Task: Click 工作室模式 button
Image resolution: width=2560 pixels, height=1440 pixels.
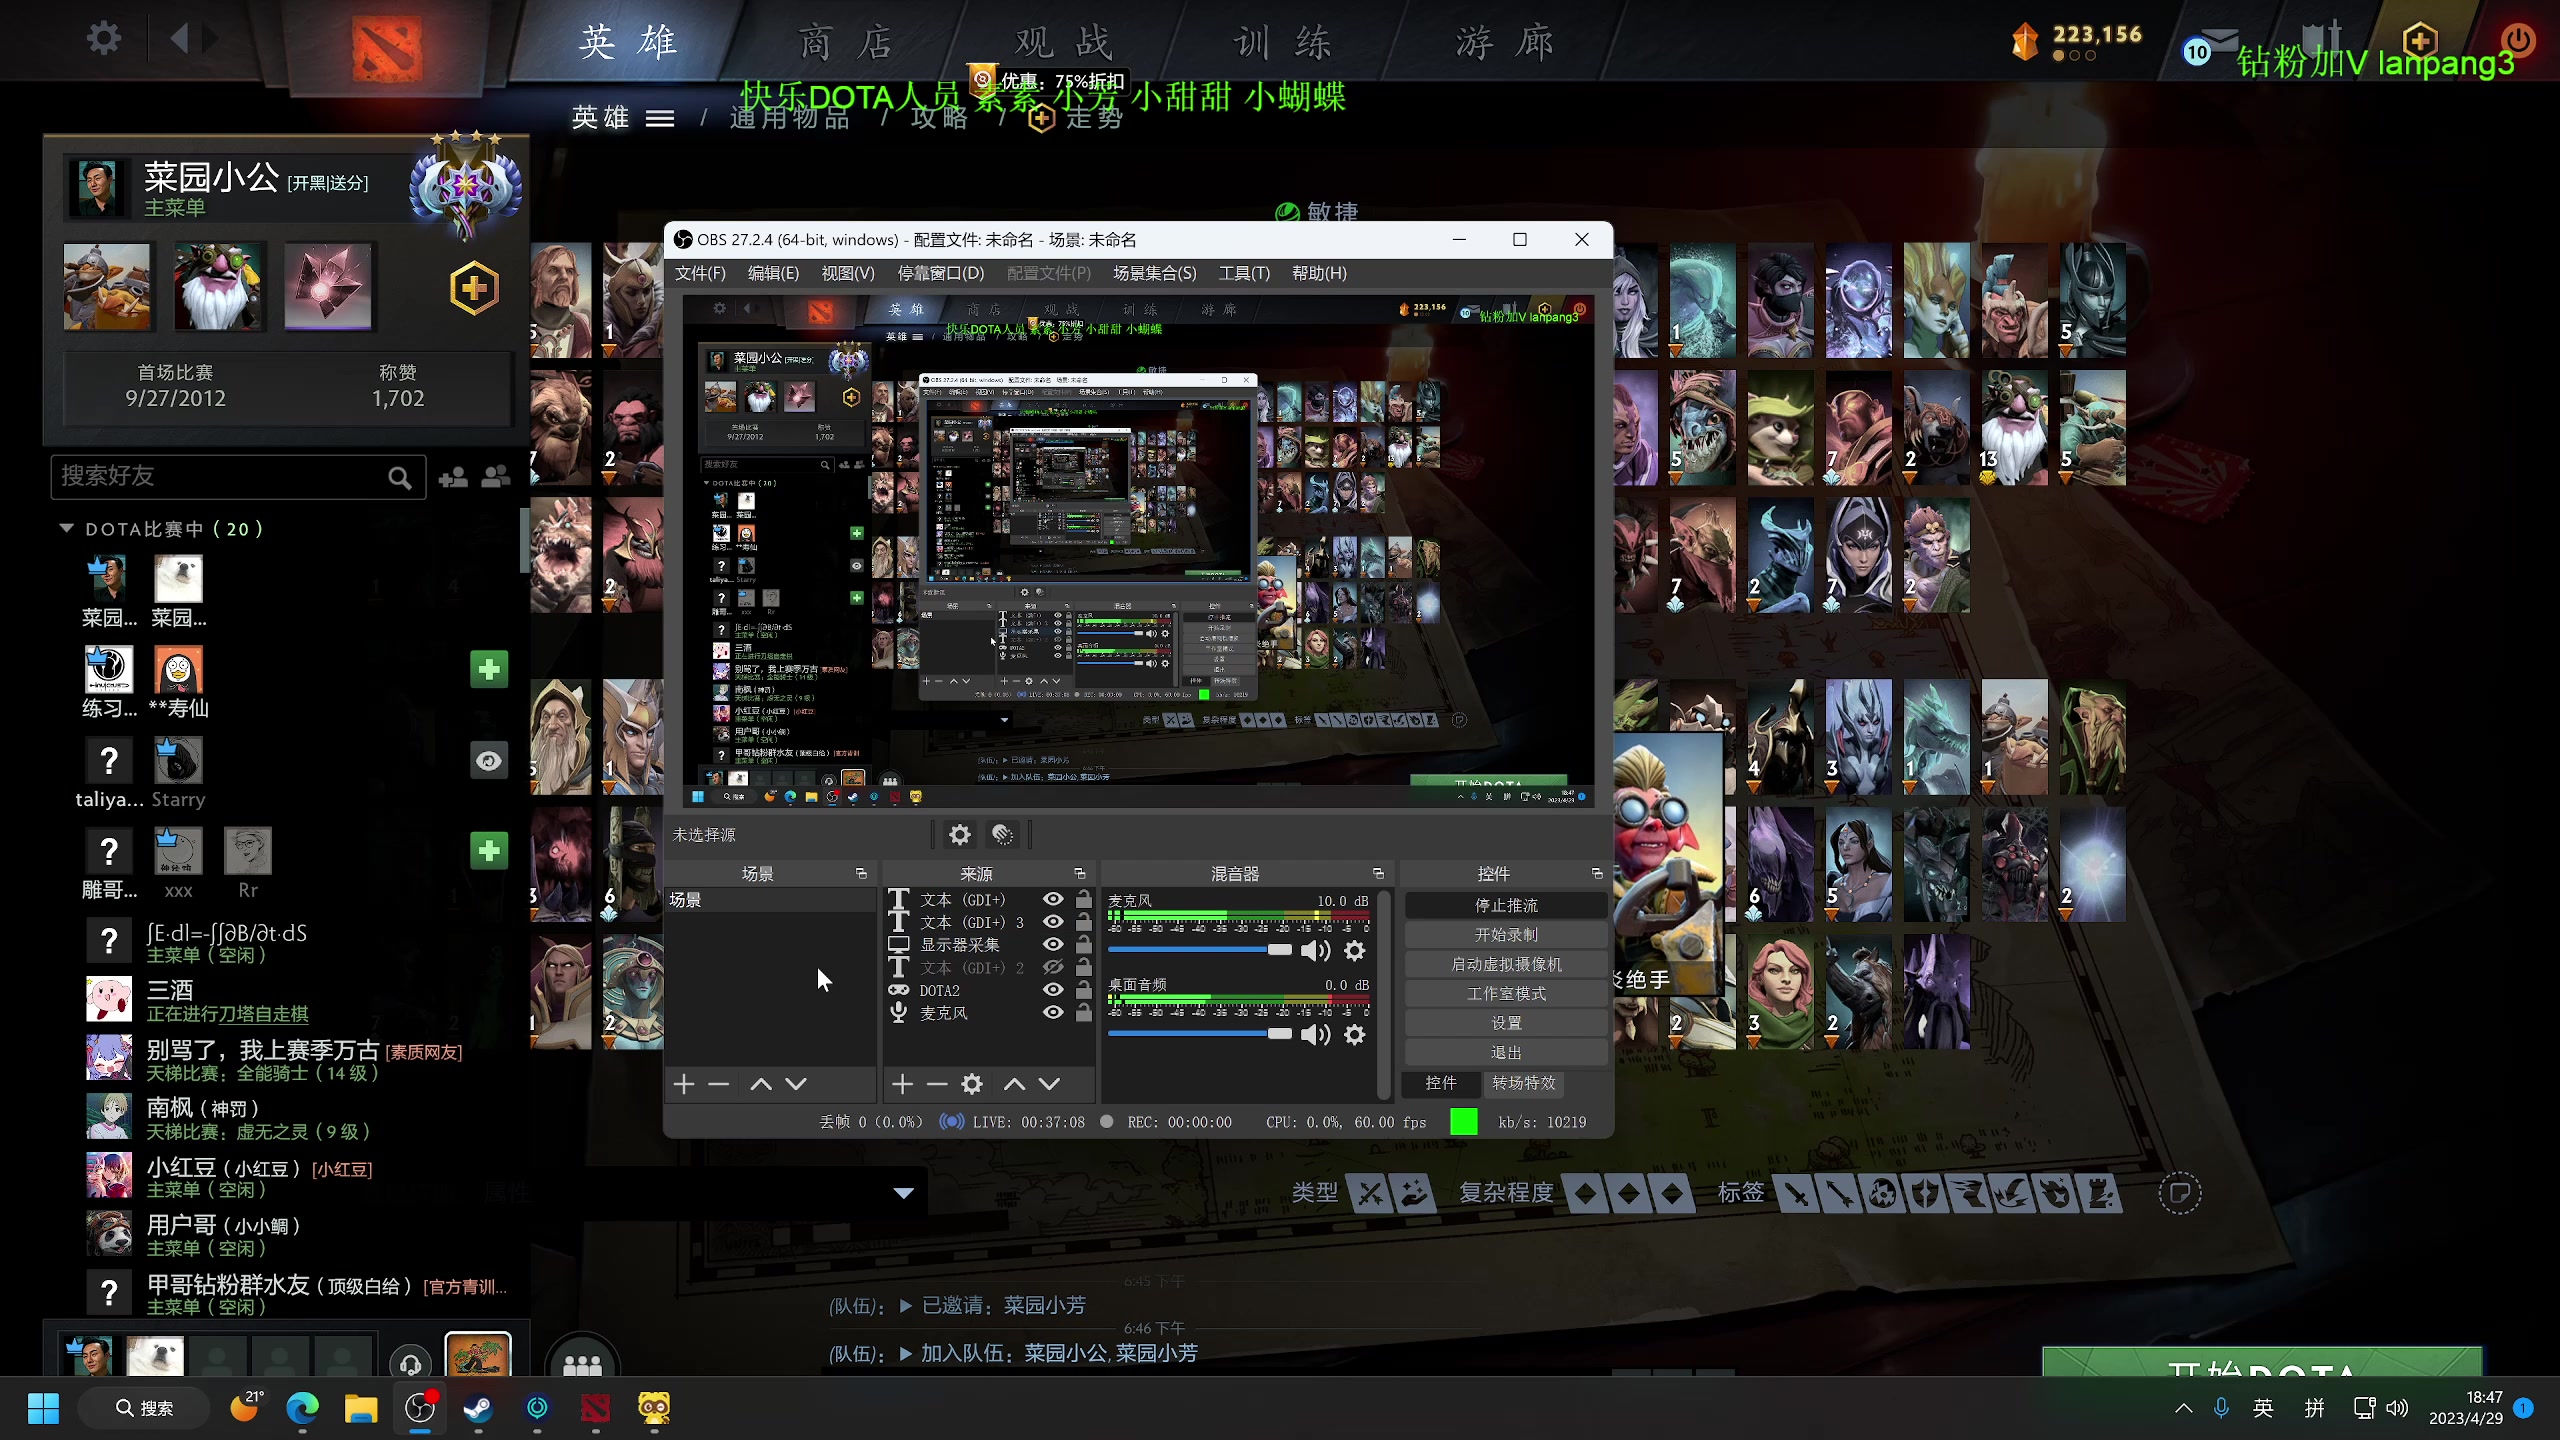Action: tap(1506, 993)
